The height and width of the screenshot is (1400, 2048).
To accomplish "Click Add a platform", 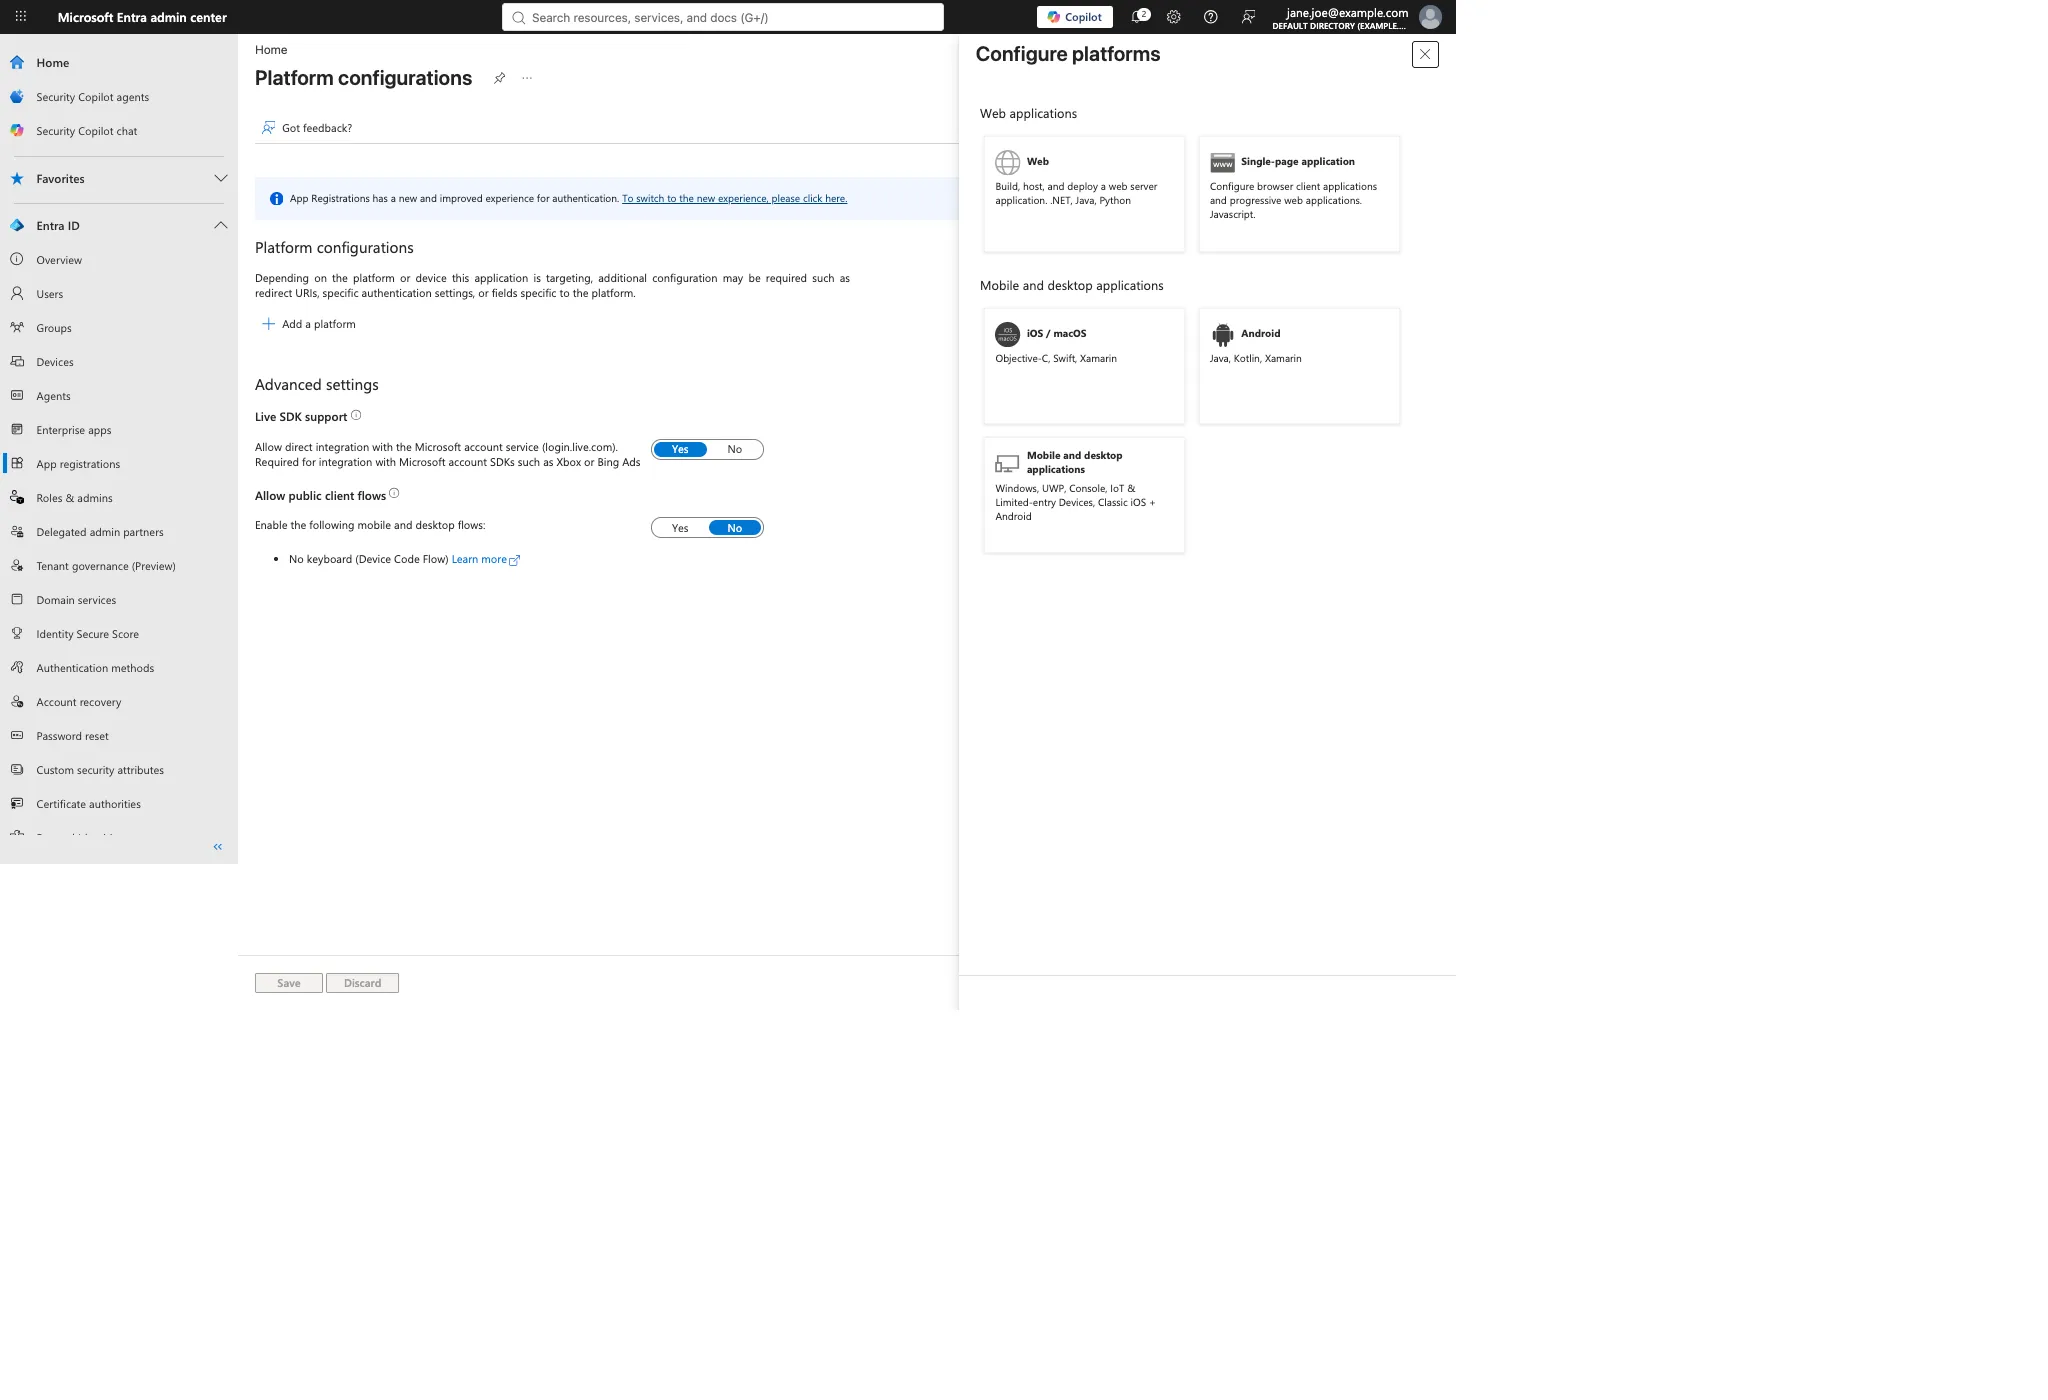I will [x=308, y=324].
